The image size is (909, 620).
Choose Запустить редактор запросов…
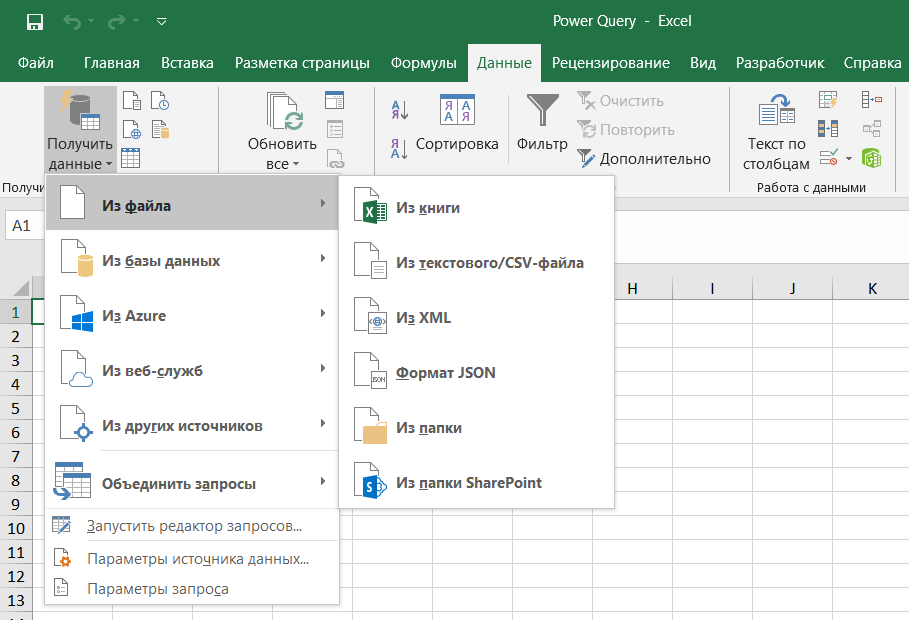coord(192,525)
